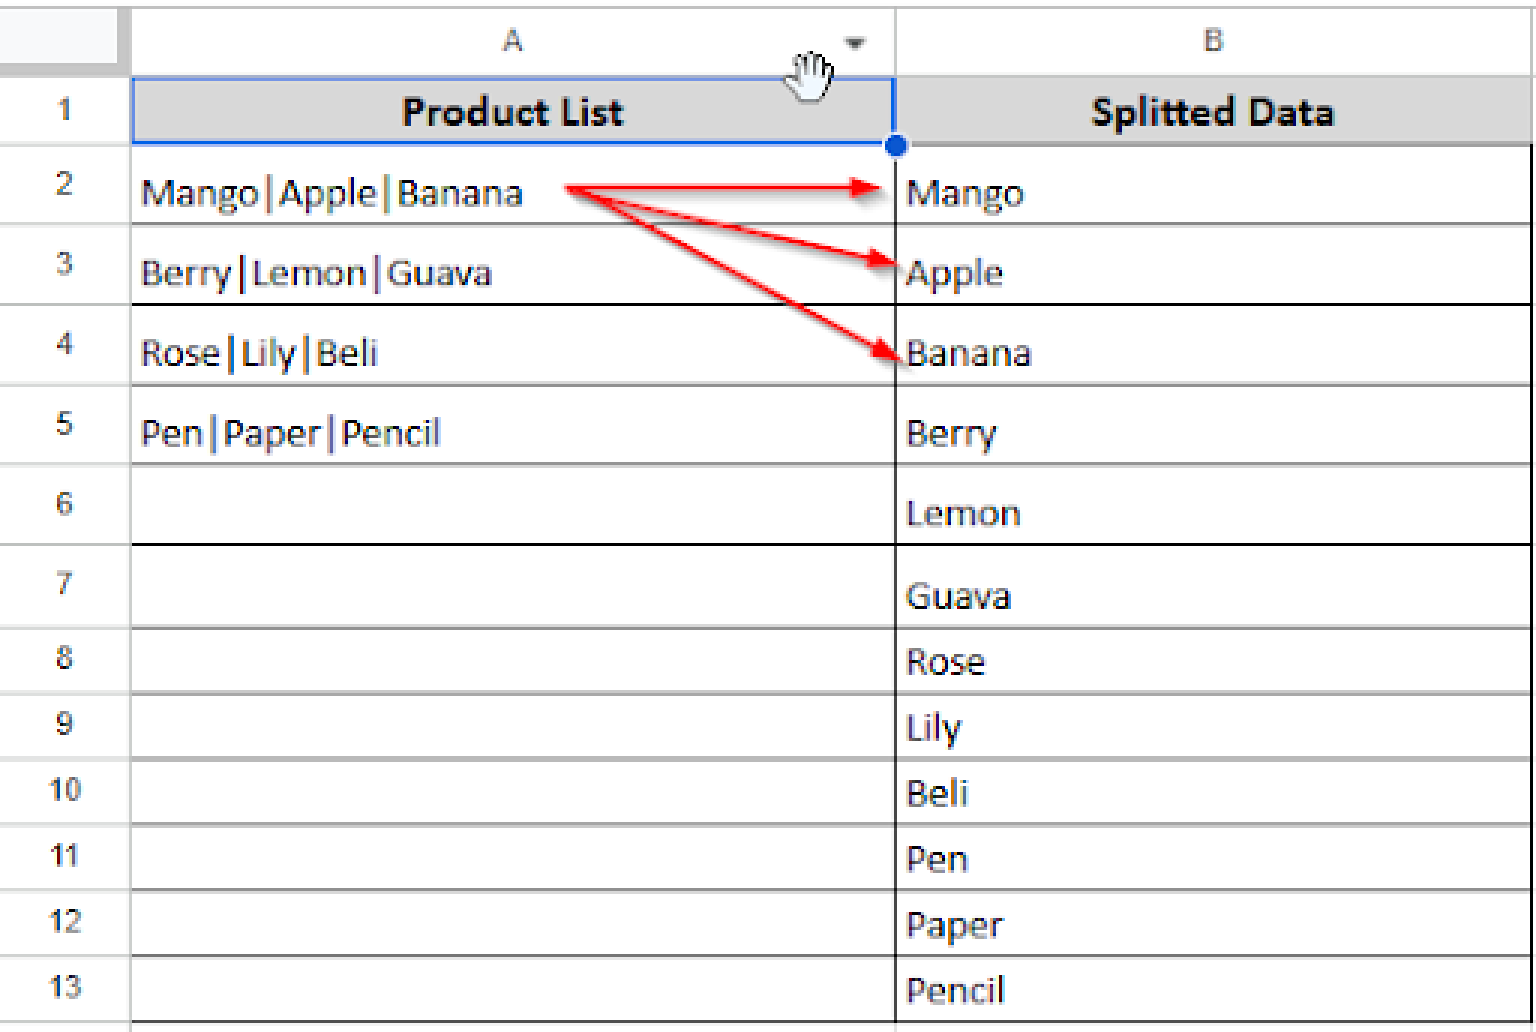Select the column A header
Image resolution: width=1536 pixels, height=1032 pixels.
(513, 42)
